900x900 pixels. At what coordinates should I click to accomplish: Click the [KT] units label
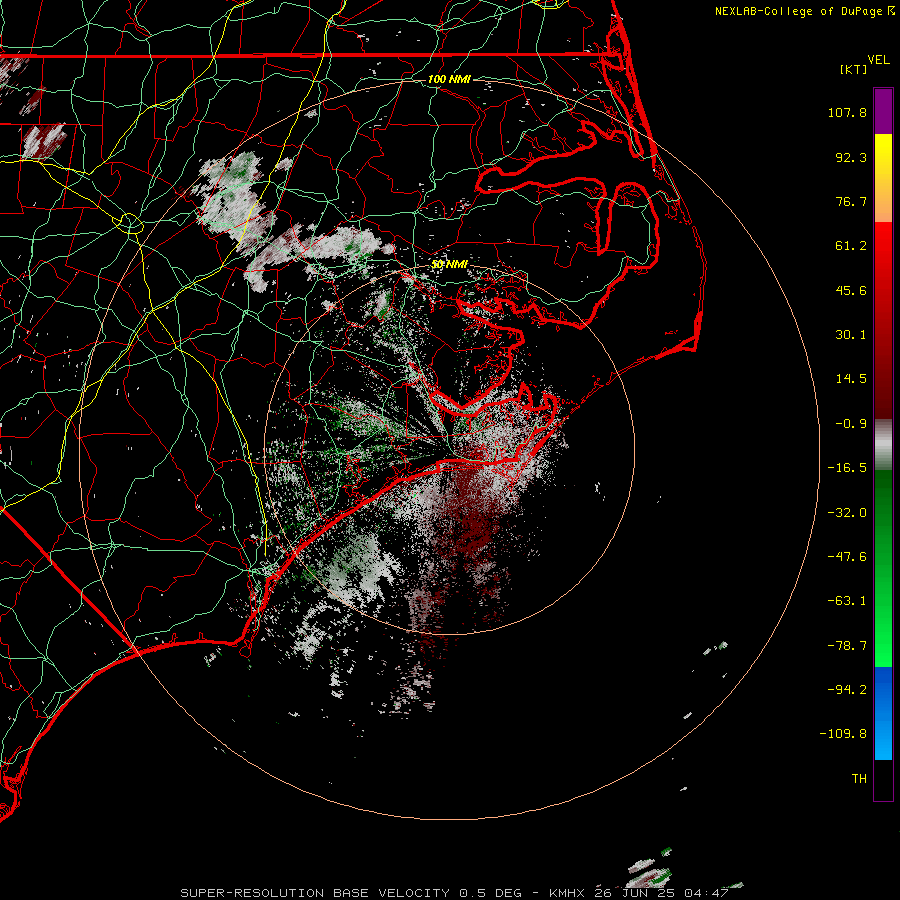(x=854, y=69)
